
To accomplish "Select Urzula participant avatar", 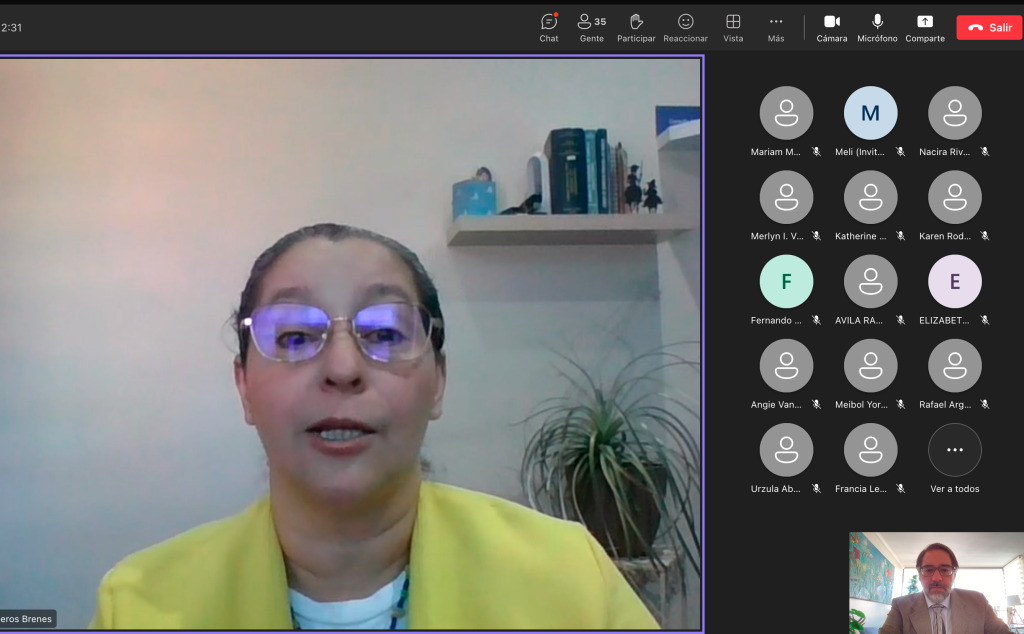I will pos(786,451).
